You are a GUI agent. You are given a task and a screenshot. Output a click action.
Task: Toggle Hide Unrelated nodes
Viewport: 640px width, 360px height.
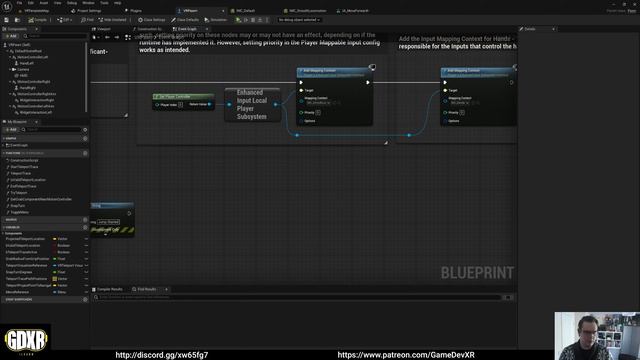click(x=112, y=20)
